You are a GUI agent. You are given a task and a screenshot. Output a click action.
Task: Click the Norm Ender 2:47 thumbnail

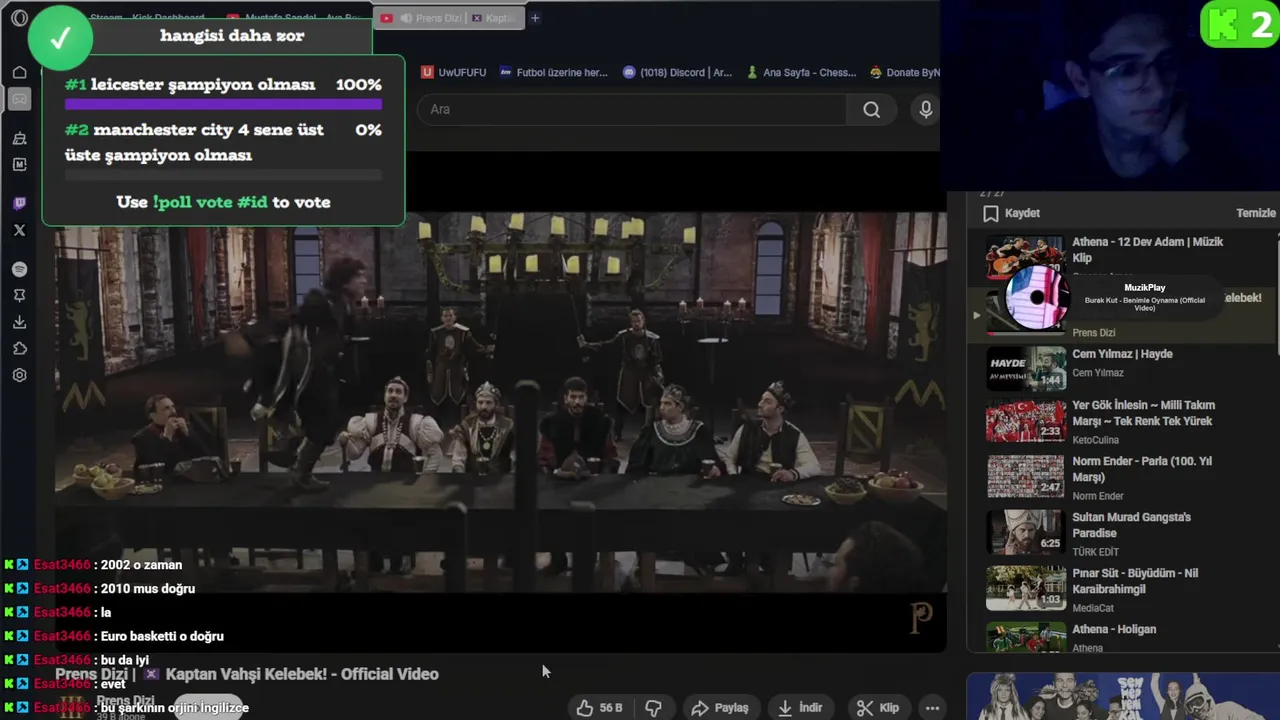(1026, 477)
